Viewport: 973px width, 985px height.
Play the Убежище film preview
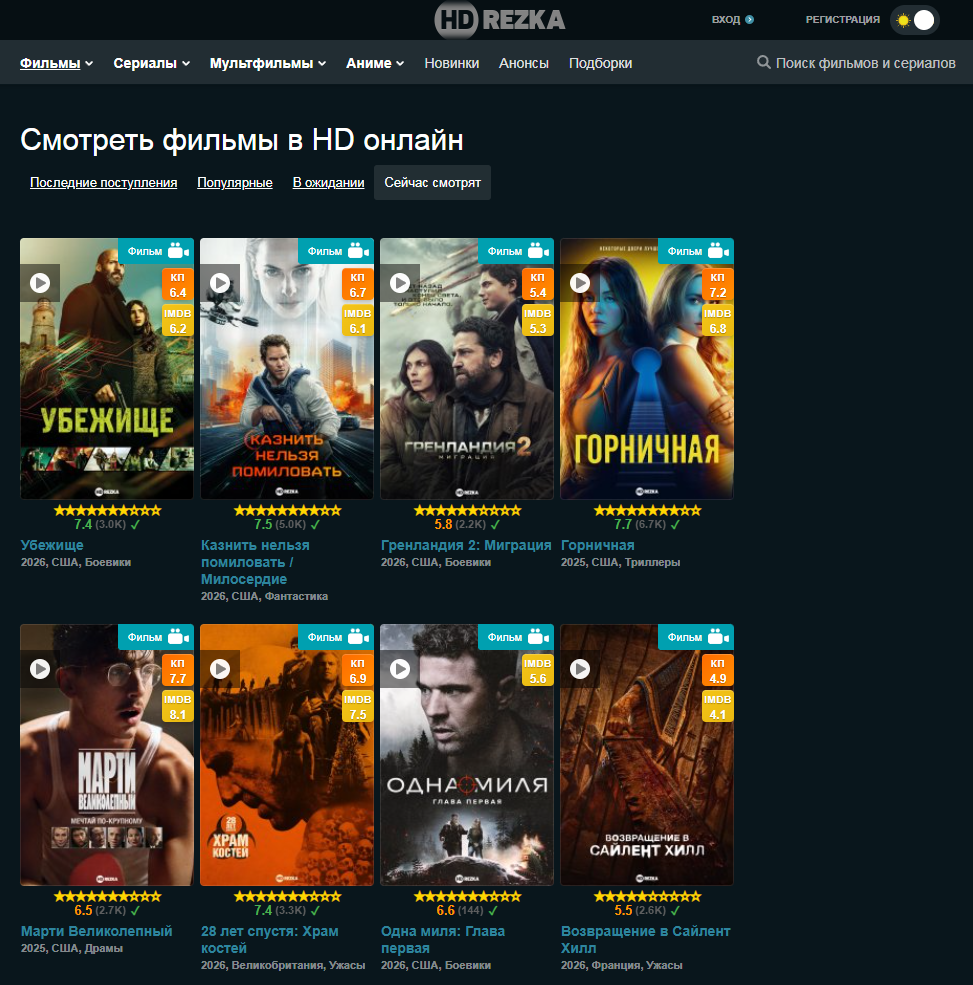coord(40,283)
